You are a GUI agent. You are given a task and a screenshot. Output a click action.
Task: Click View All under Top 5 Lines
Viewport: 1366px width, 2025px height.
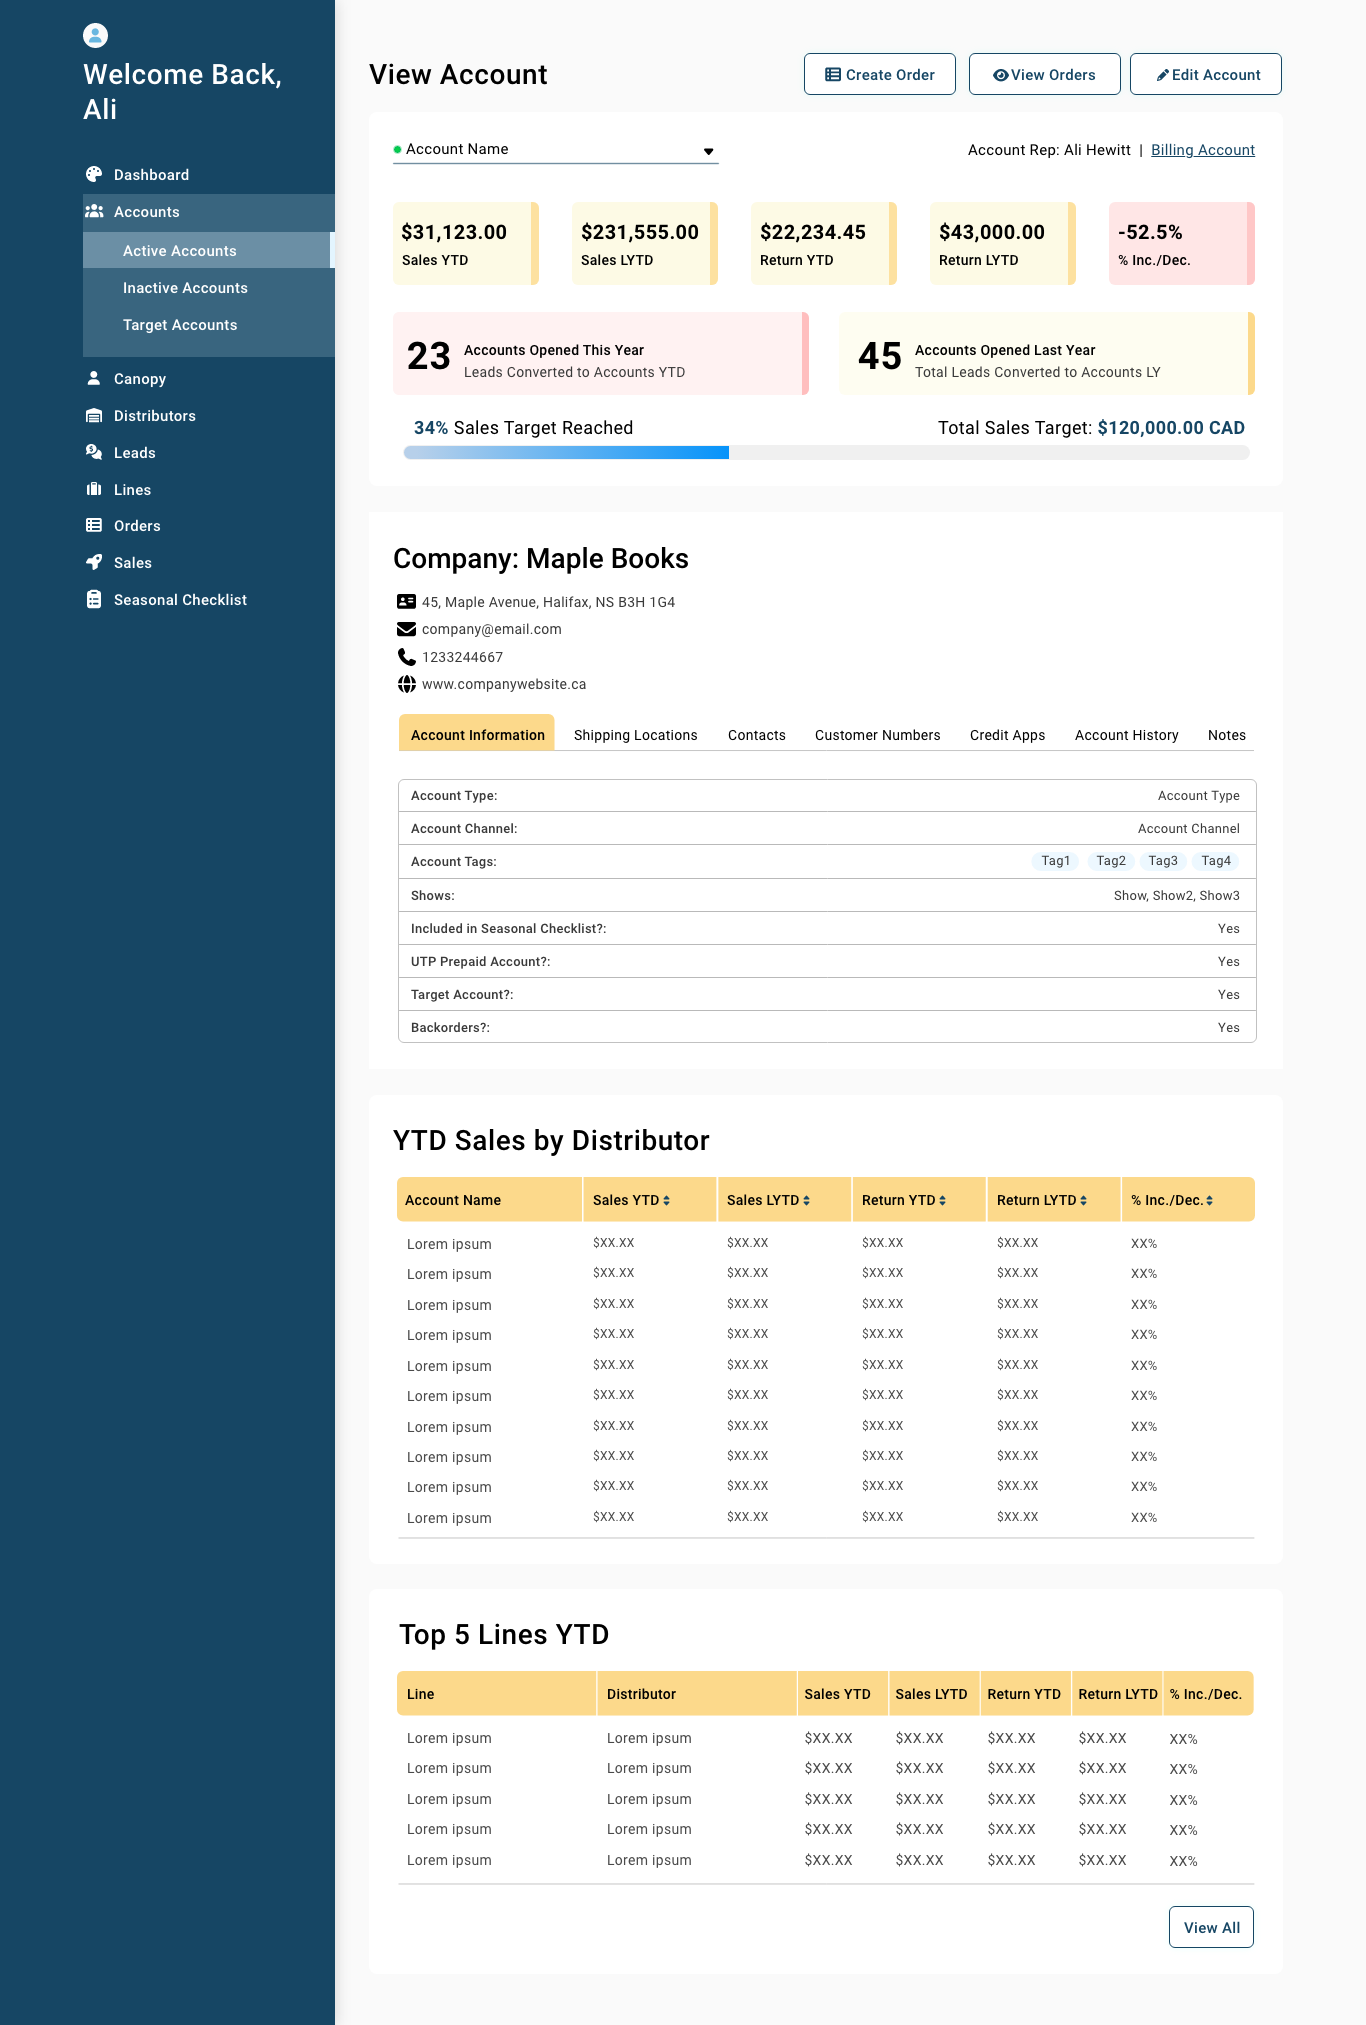(x=1212, y=1927)
